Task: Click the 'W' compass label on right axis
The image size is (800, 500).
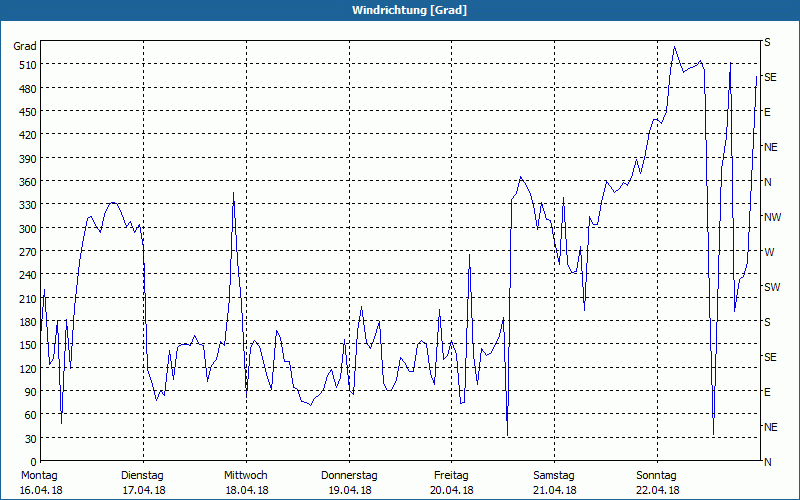Action: pos(769,252)
